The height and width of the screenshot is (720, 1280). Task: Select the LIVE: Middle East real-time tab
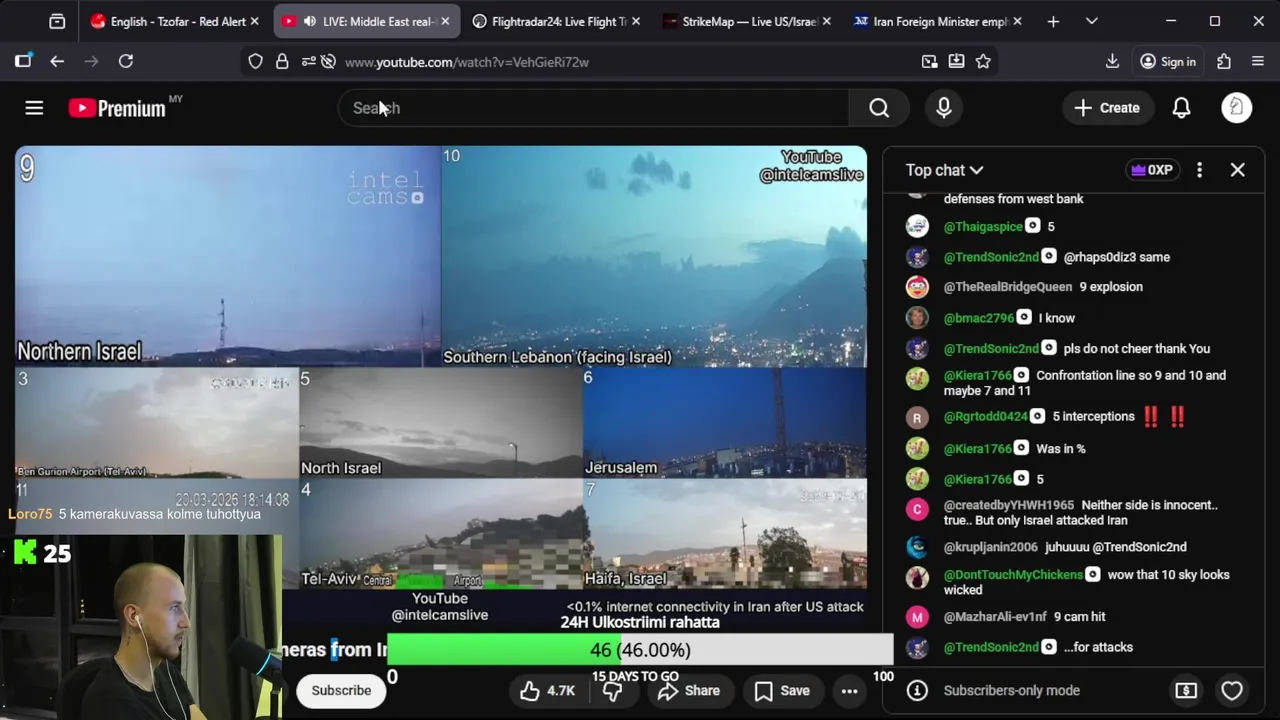point(369,21)
